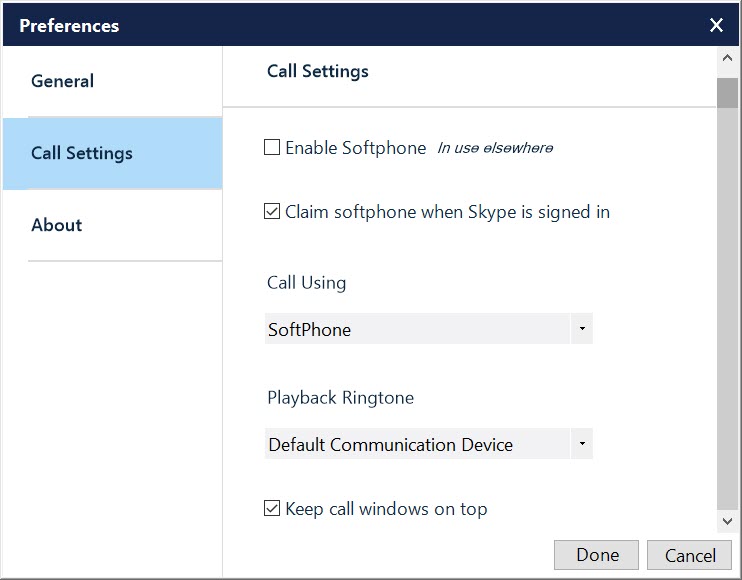Close the Preferences dialog with X
Viewport: 742px width, 580px height.
(716, 26)
